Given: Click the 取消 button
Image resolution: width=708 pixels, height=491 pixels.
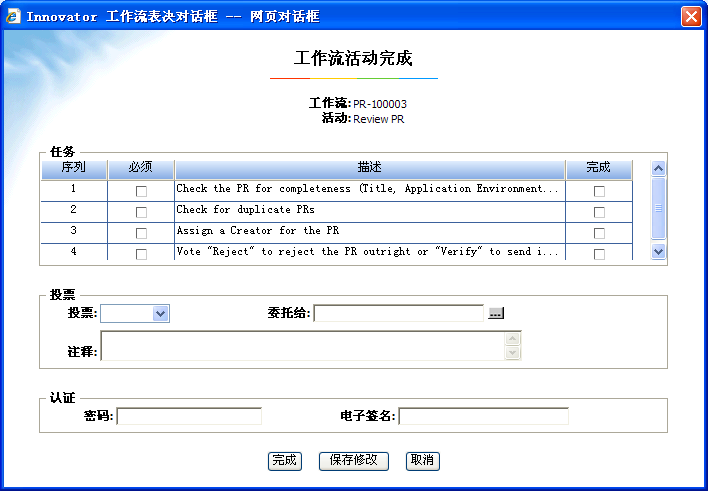Looking at the screenshot, I should [x=423, y=461].
